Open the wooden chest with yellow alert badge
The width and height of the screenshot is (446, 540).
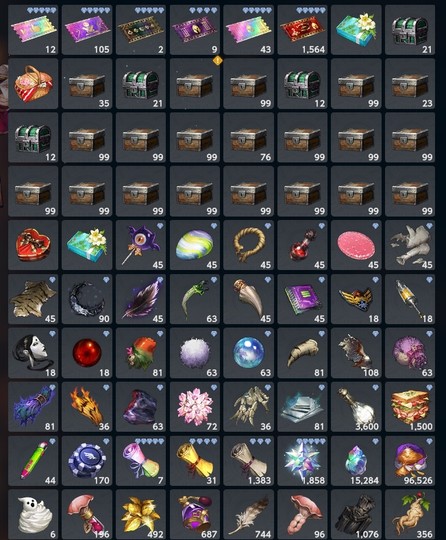[x=195, y=84]
